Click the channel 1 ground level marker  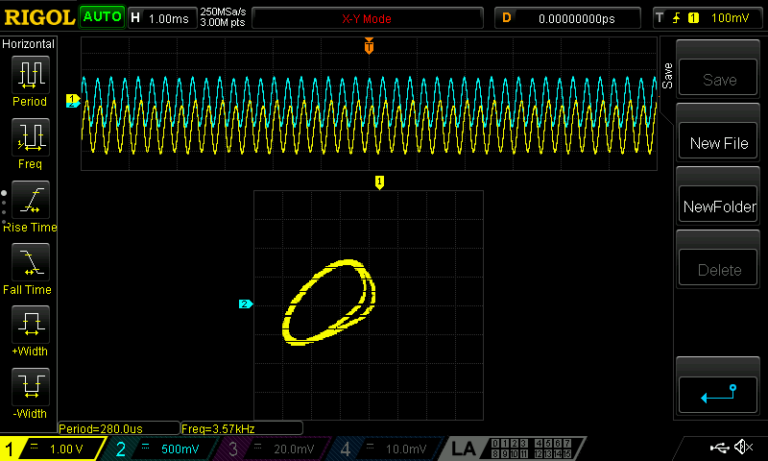point(72,98)
